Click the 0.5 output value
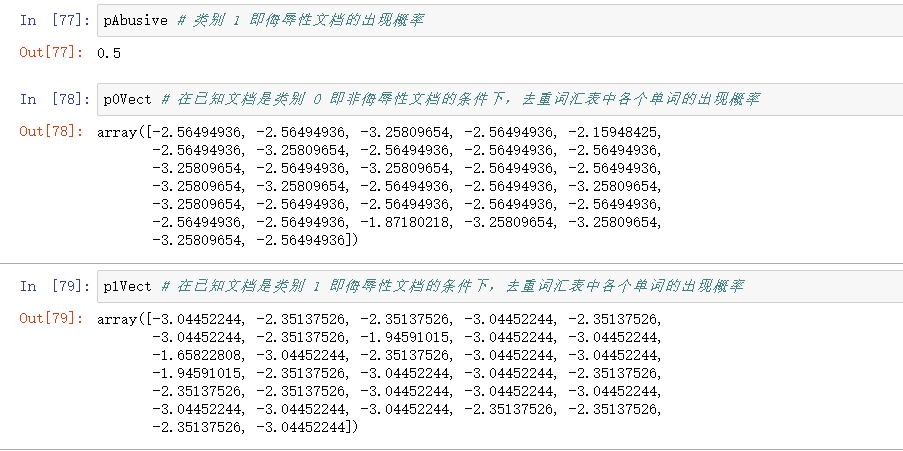The height and width of the screenshot is (451, 903). point(109,54)
